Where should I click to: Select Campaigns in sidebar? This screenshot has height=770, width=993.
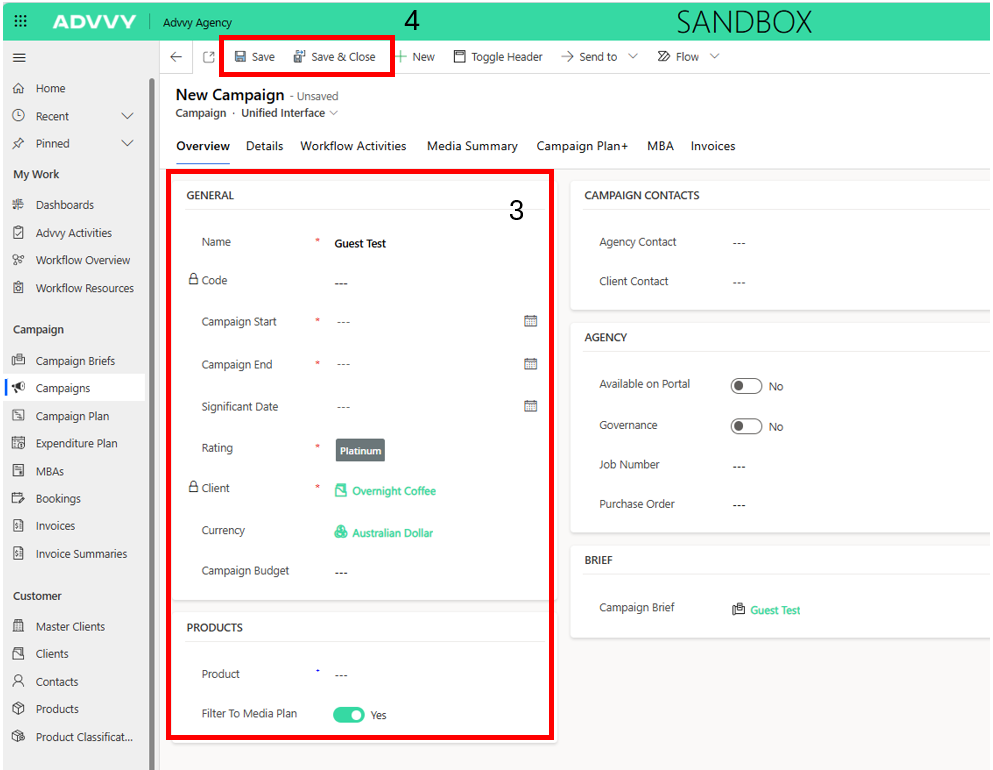[74, 388]
